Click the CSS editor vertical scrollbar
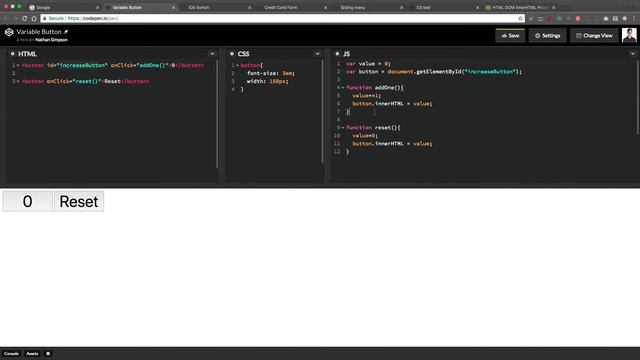 pos(322,111)
